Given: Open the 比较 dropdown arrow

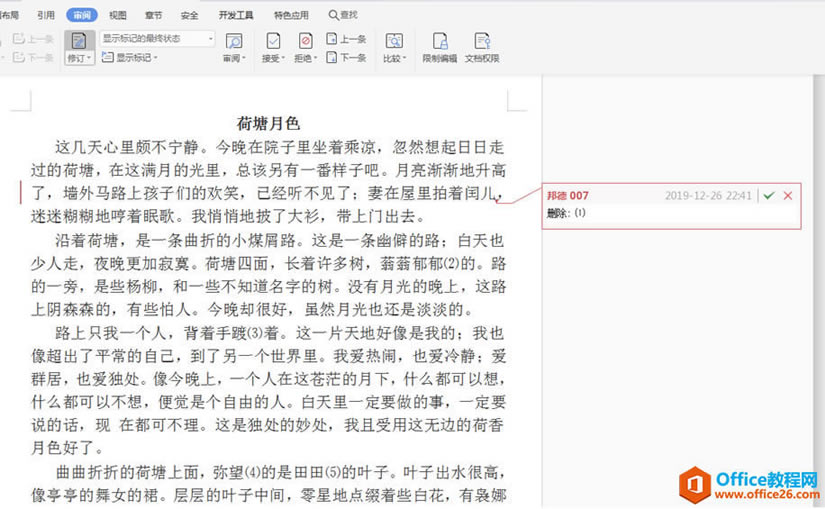Looking at the screenshot, I should pyautogui.click(x=405, y=58).
